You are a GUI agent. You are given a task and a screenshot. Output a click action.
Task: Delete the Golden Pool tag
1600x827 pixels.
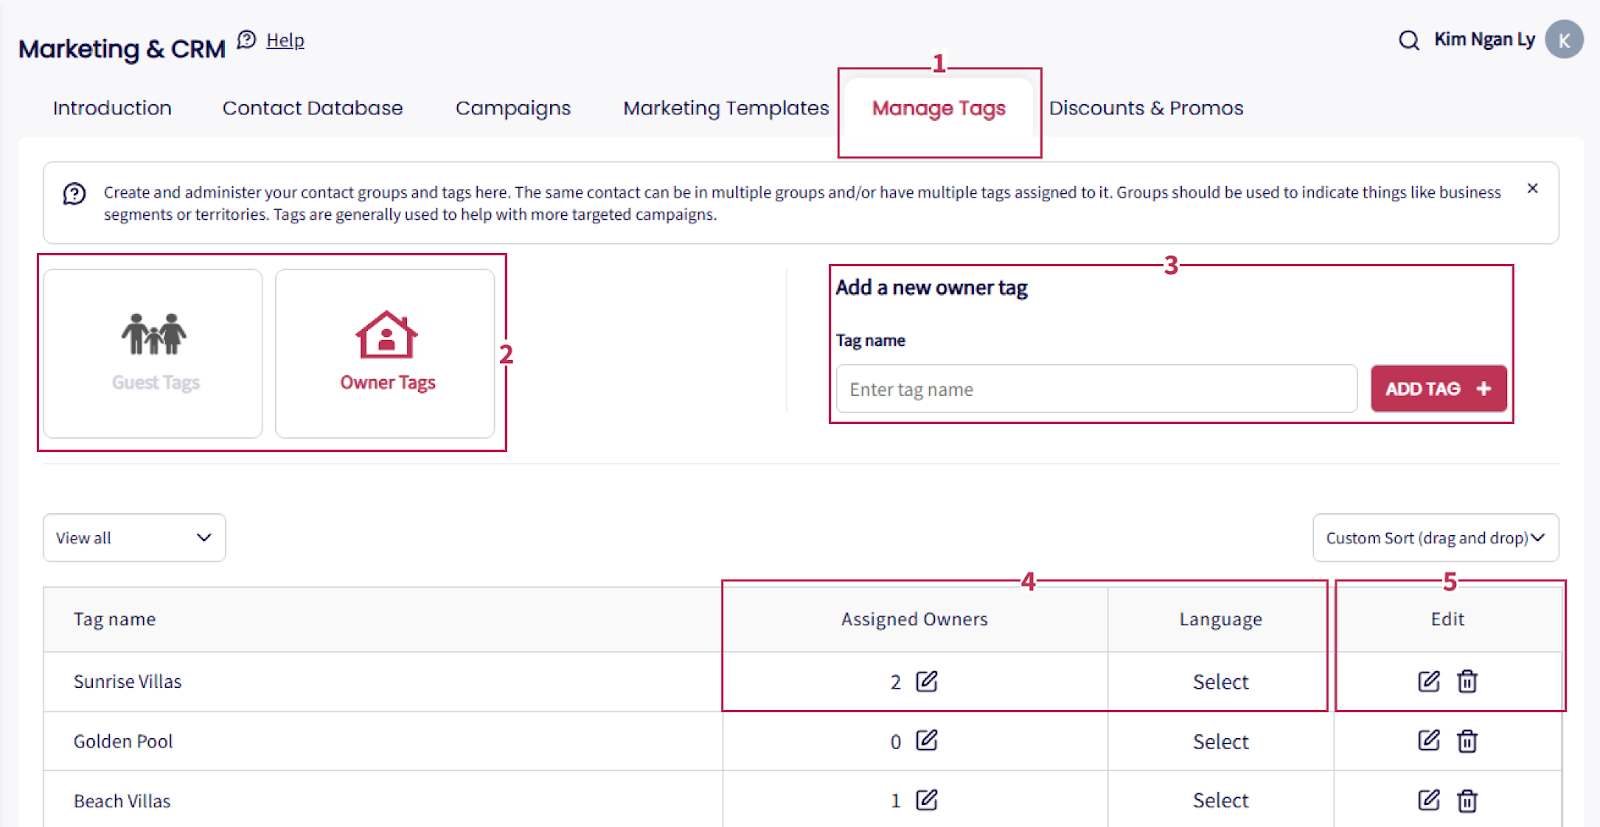[1467, 741]
